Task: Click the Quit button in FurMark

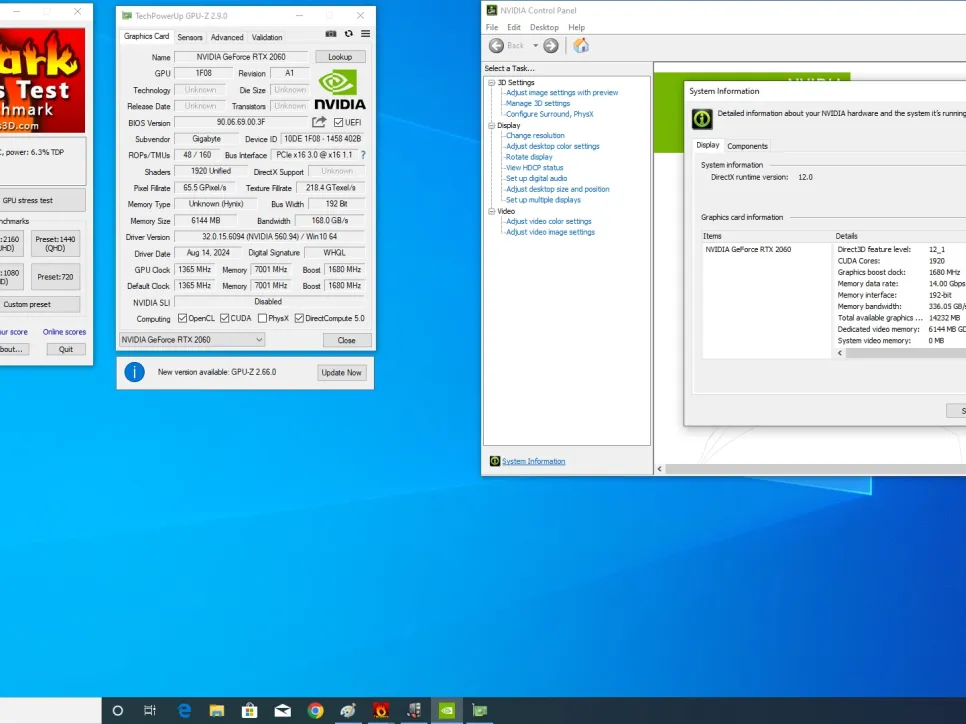Action: pyautogui.click(x=66, y=349)
